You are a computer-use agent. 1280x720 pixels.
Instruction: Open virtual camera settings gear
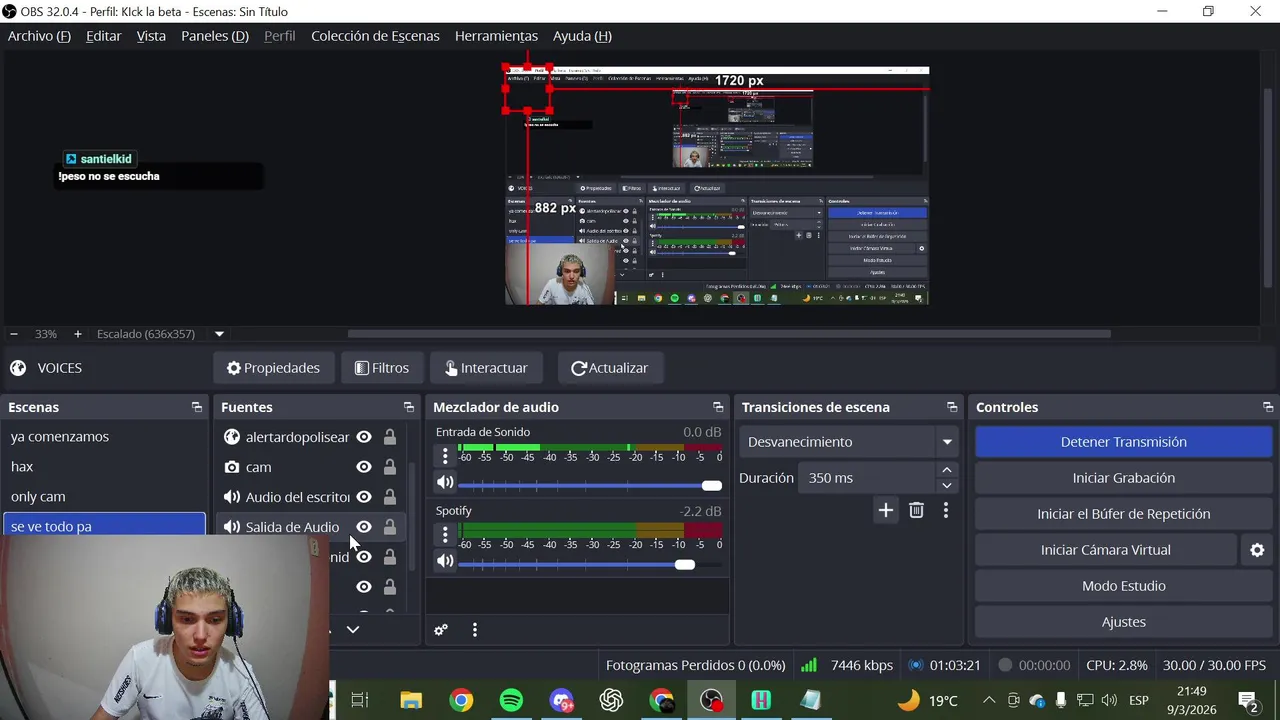point(1257,550)
